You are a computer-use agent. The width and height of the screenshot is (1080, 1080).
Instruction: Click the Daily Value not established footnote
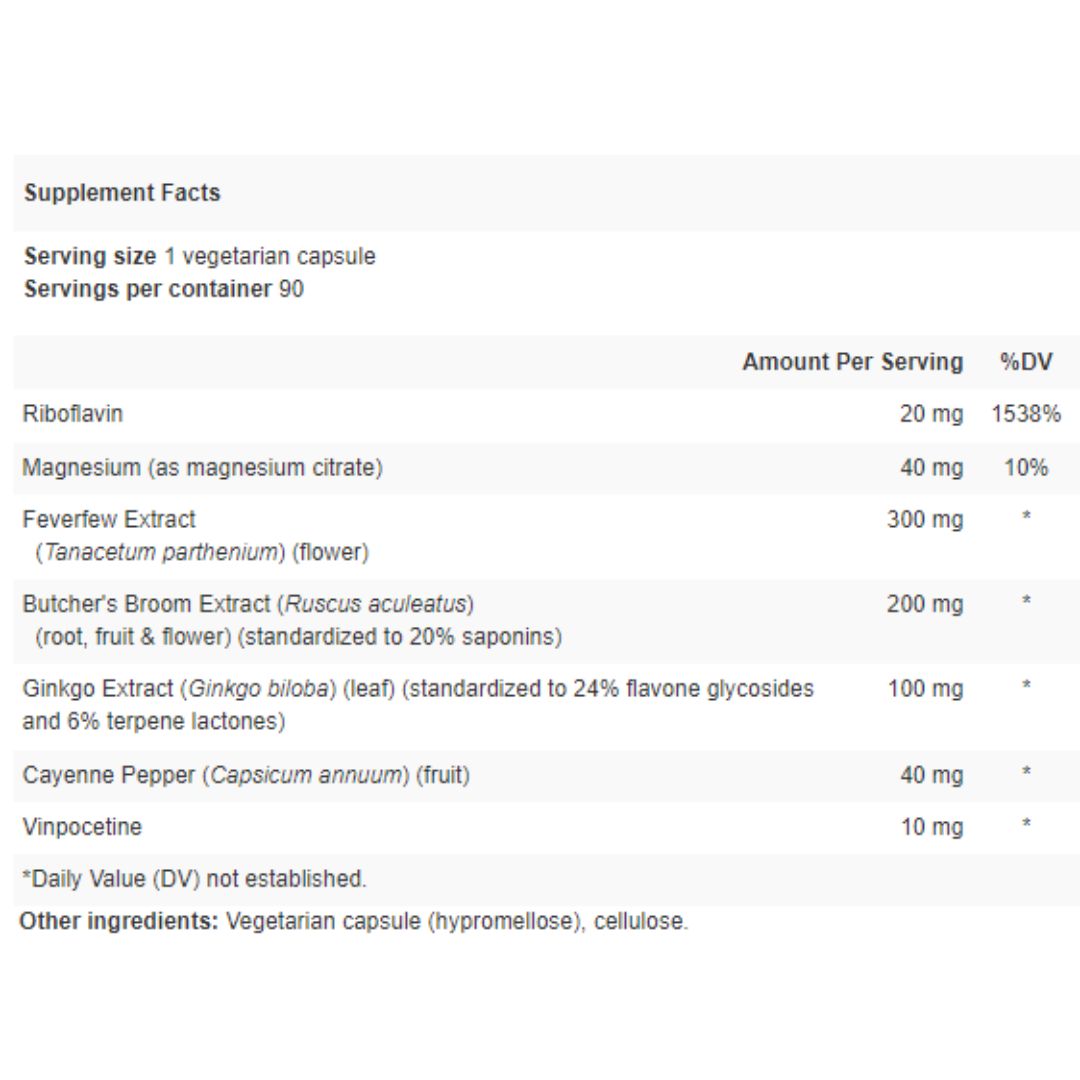194,879
